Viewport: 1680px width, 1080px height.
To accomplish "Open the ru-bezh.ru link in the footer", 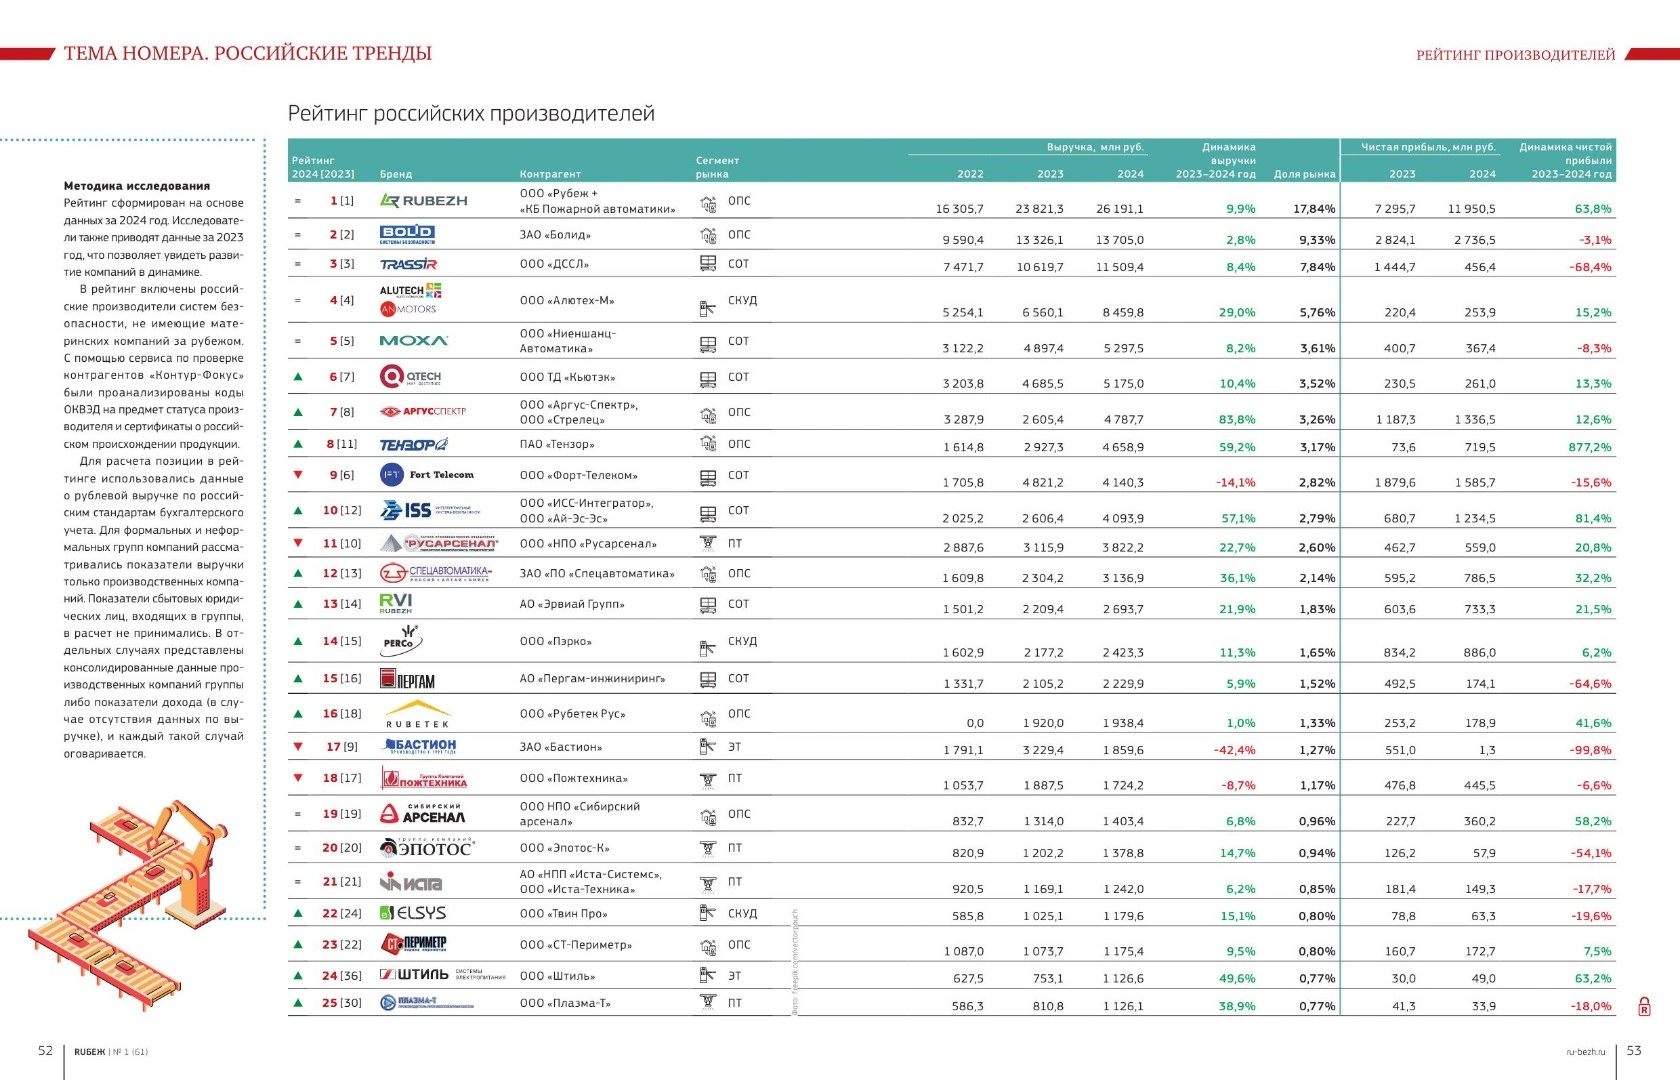I will [1585, 1051].
